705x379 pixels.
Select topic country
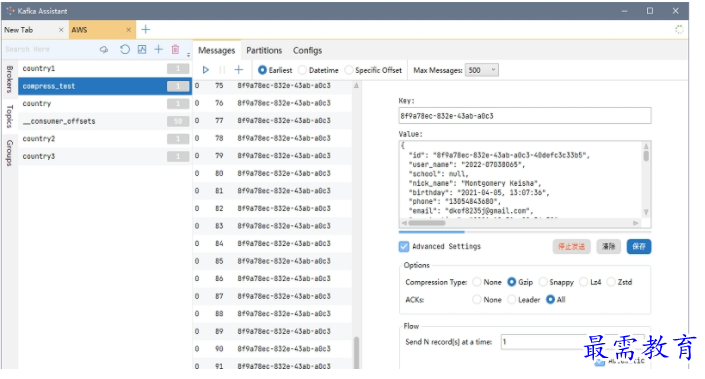coord(105,103)
